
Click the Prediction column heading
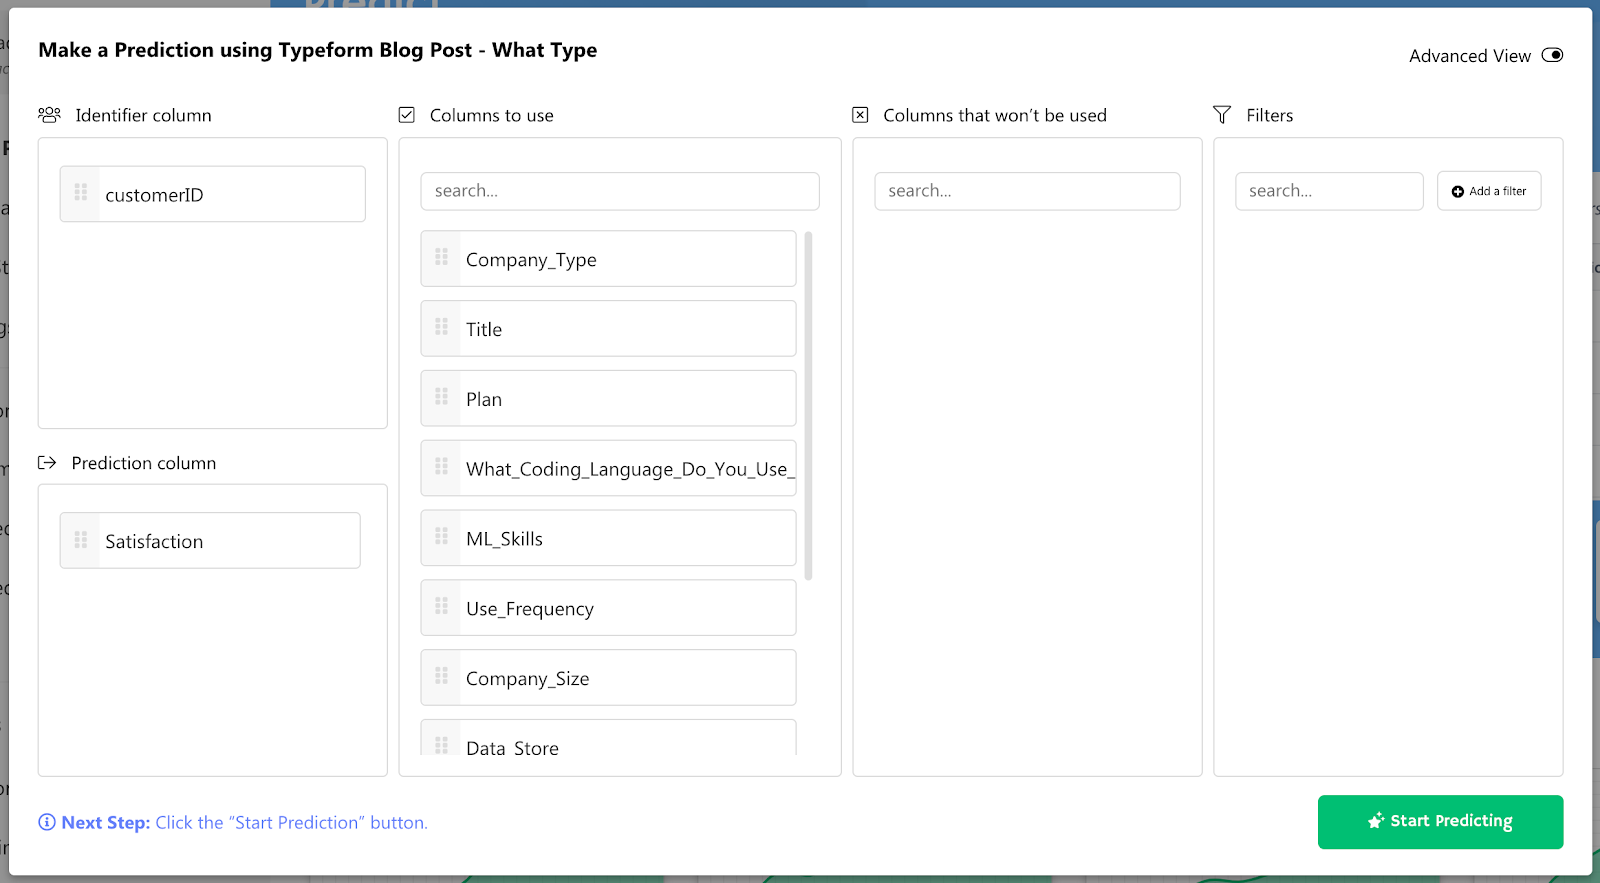(143, 463)
